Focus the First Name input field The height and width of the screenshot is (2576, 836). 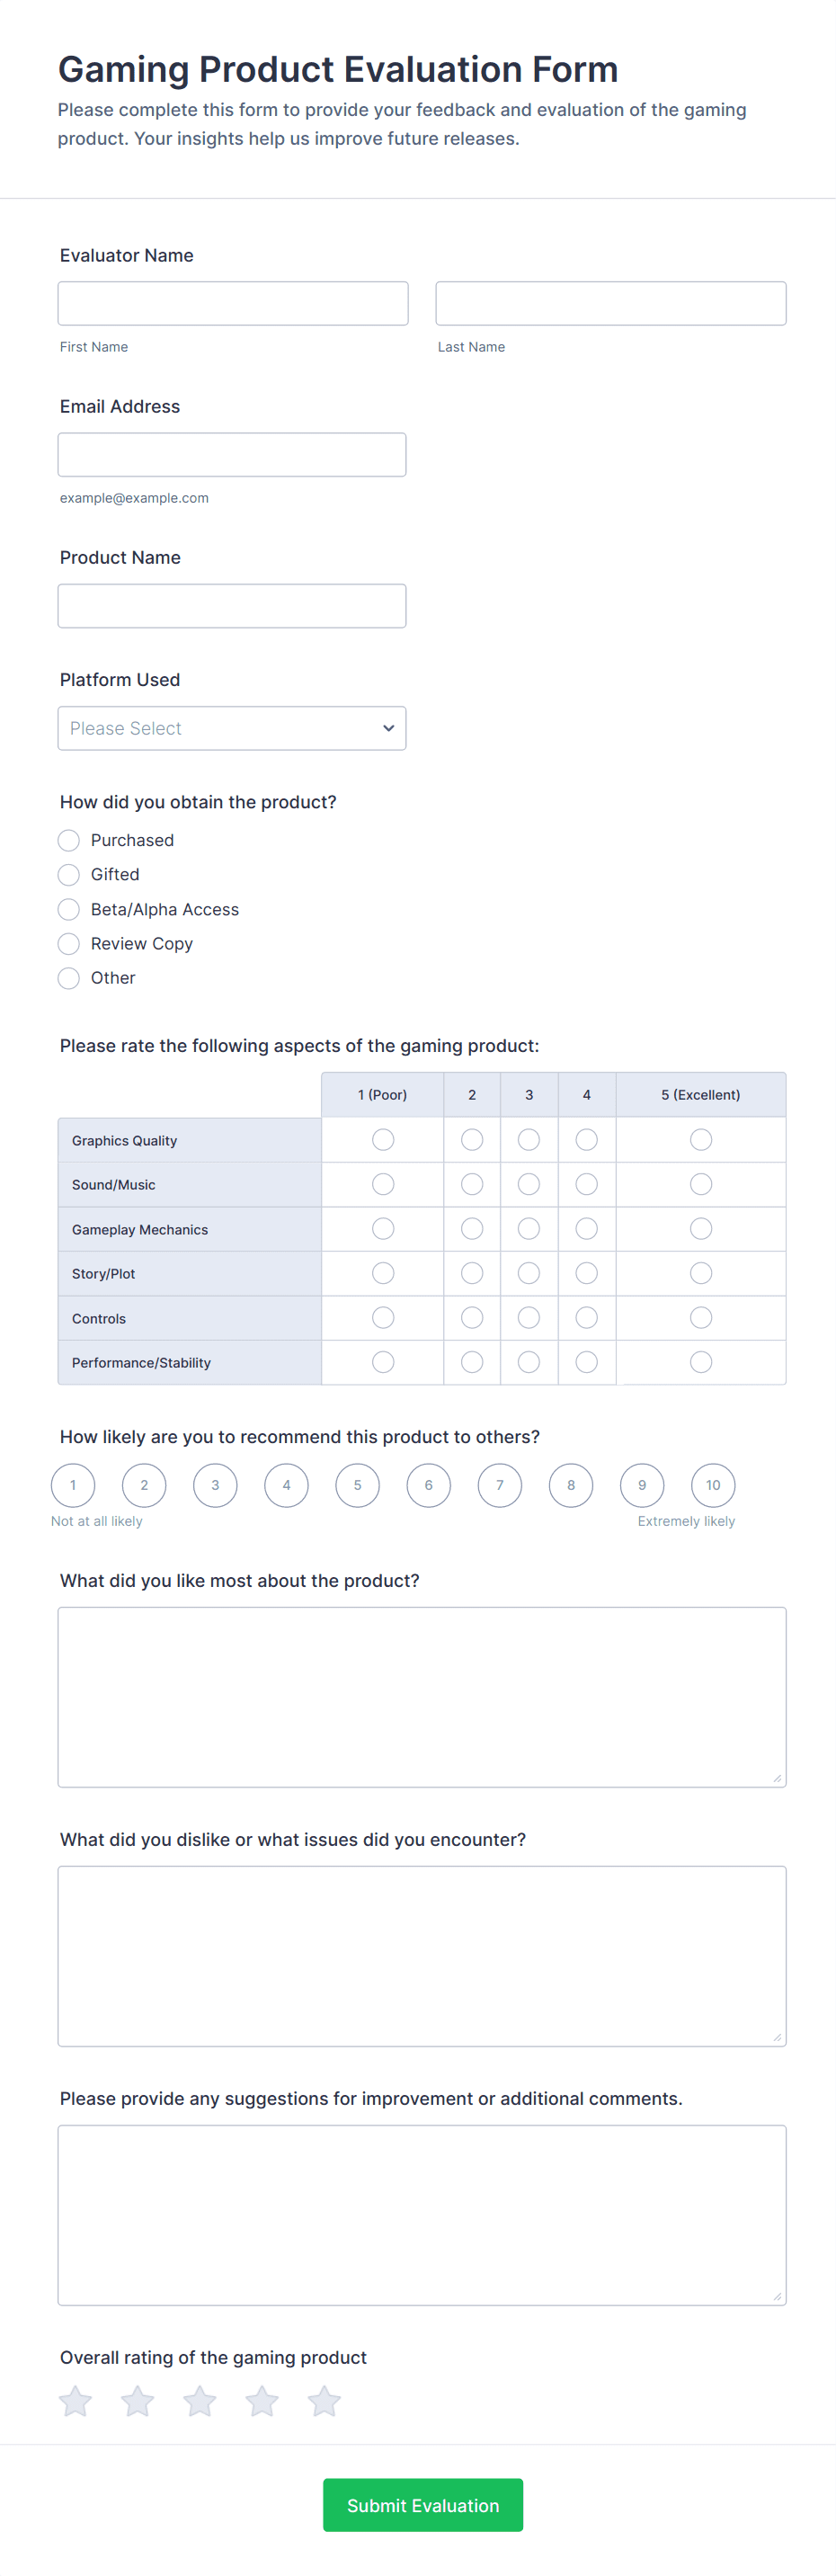(x=233, y=303)
